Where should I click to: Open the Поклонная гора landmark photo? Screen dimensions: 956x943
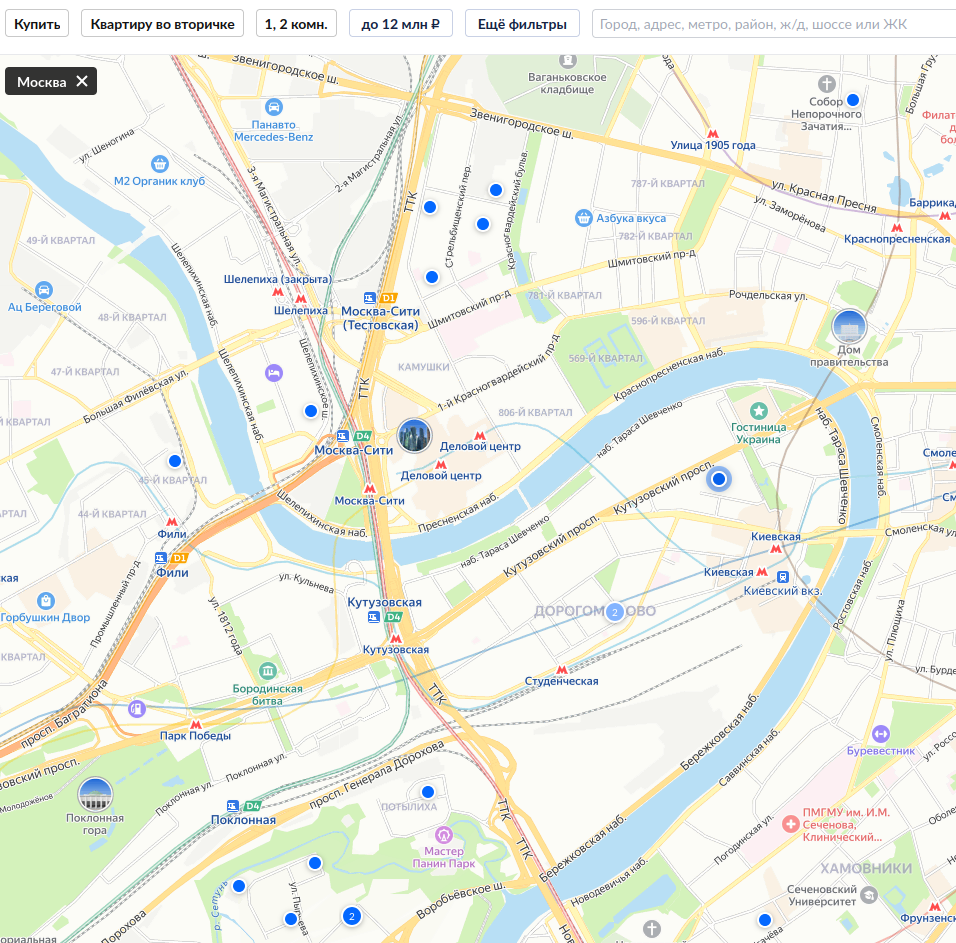coord(95,794)
